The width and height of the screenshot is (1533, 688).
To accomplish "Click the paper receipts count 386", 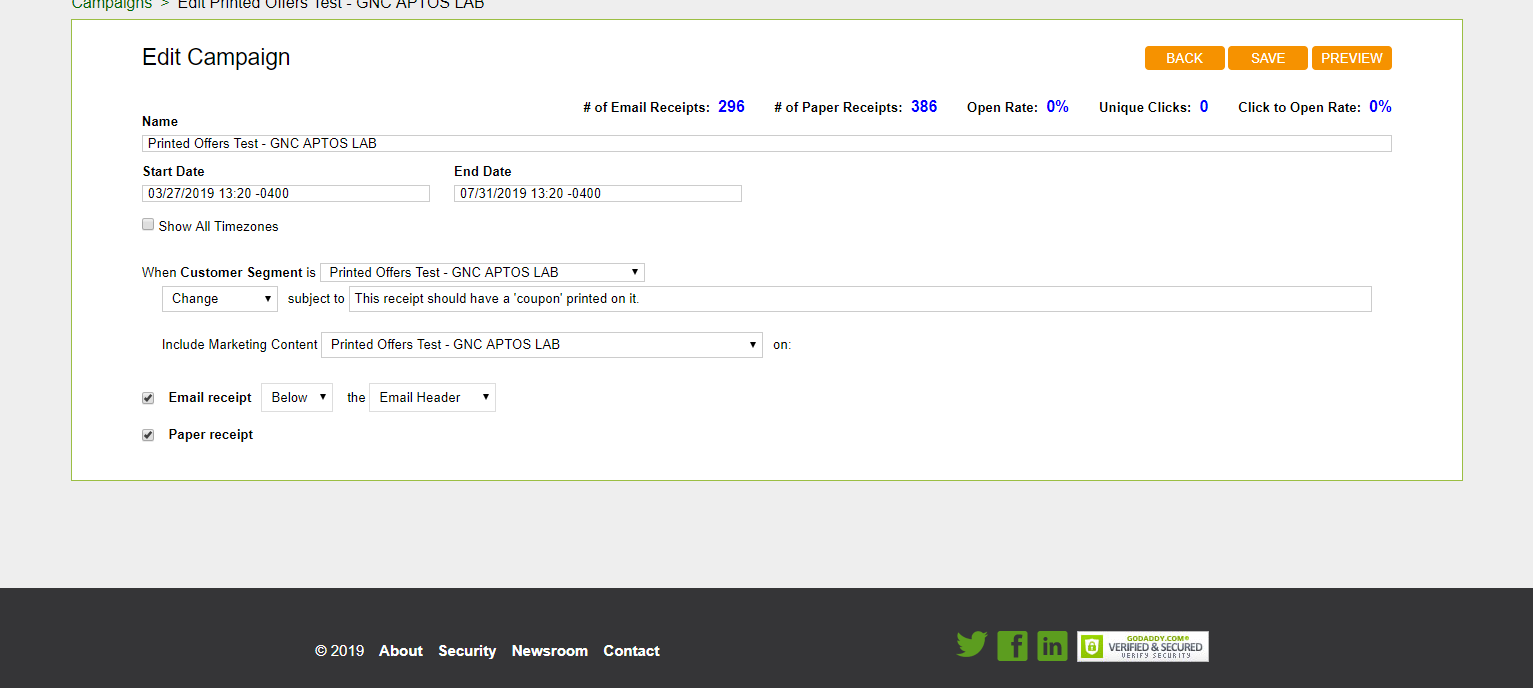I will (924, 107).
